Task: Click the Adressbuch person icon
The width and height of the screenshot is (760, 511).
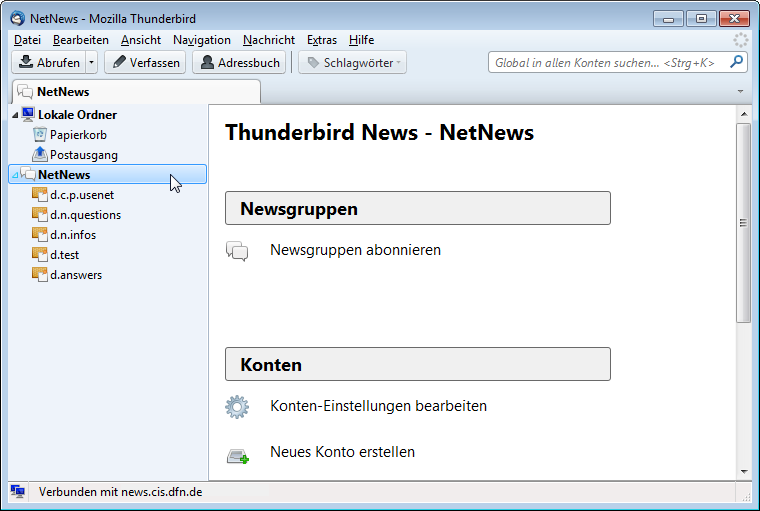Action: point(207,62)
